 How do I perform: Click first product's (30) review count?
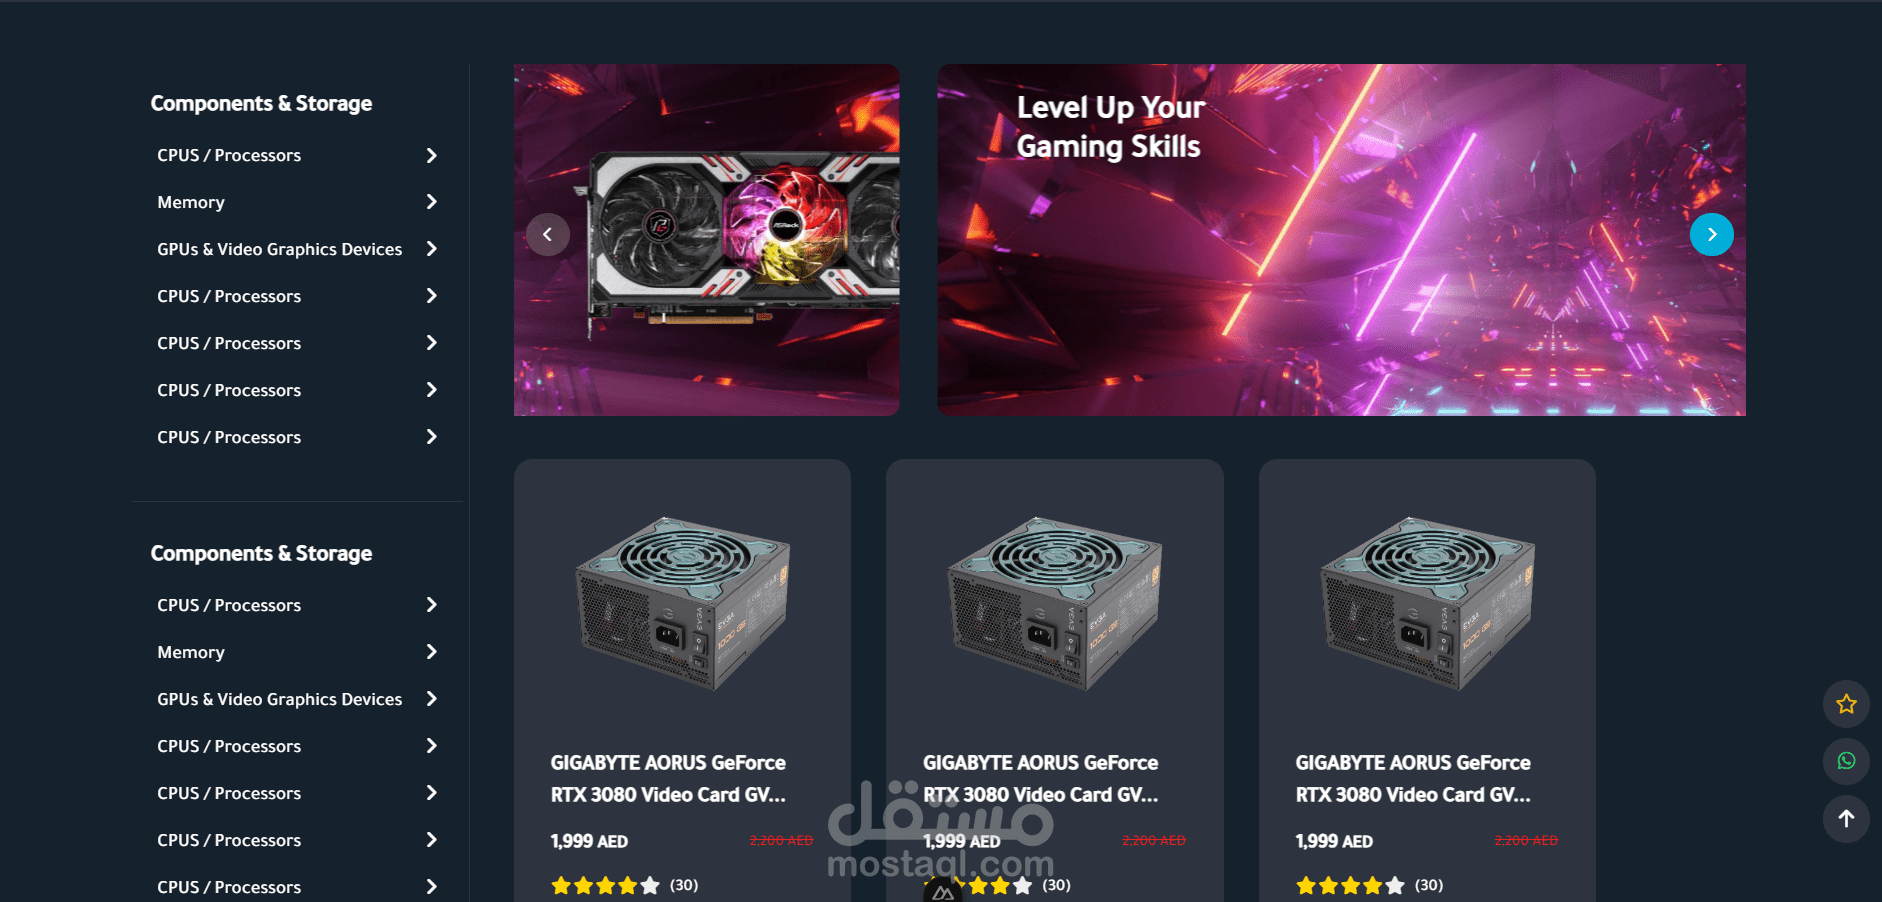(x=684, y=885)
